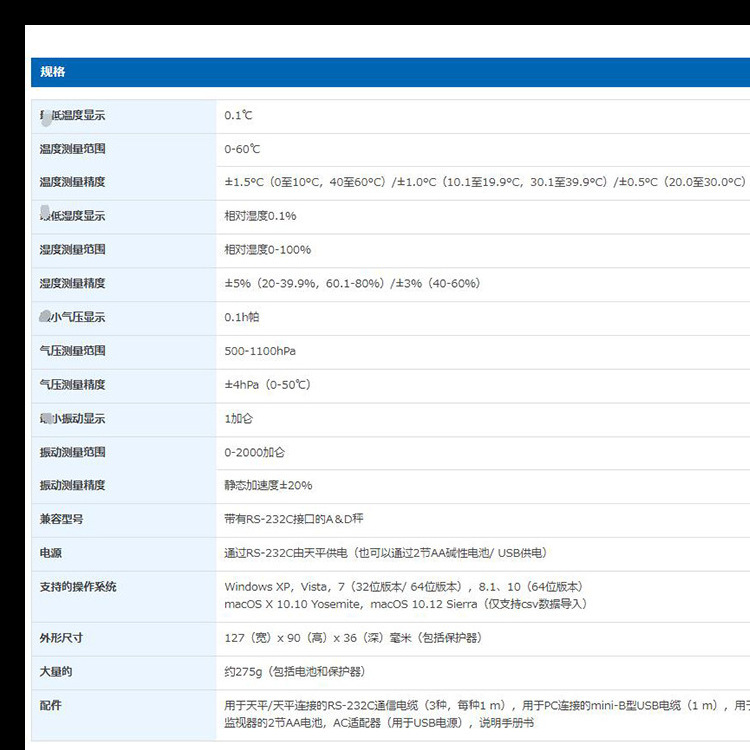Click the RS-232C通信电缆 accessories line
750x750 pixels.
point(487,706)
